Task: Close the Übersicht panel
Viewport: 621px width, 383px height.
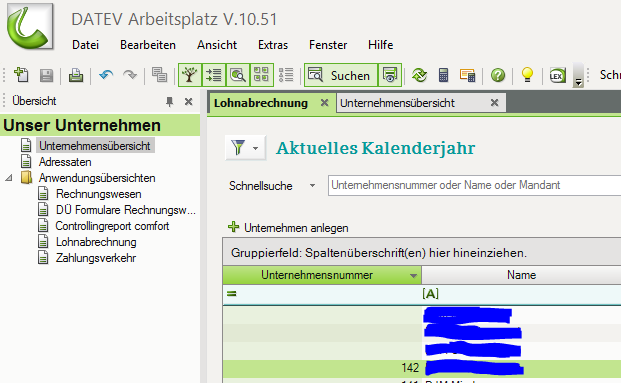Action: (x=189, y=102)
